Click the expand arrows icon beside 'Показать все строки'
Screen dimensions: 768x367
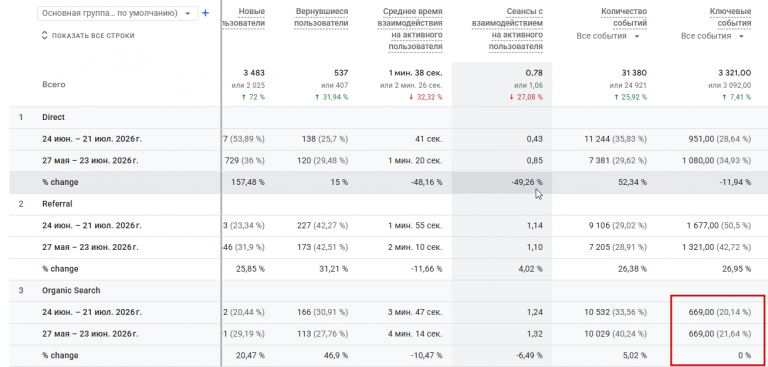44,35
